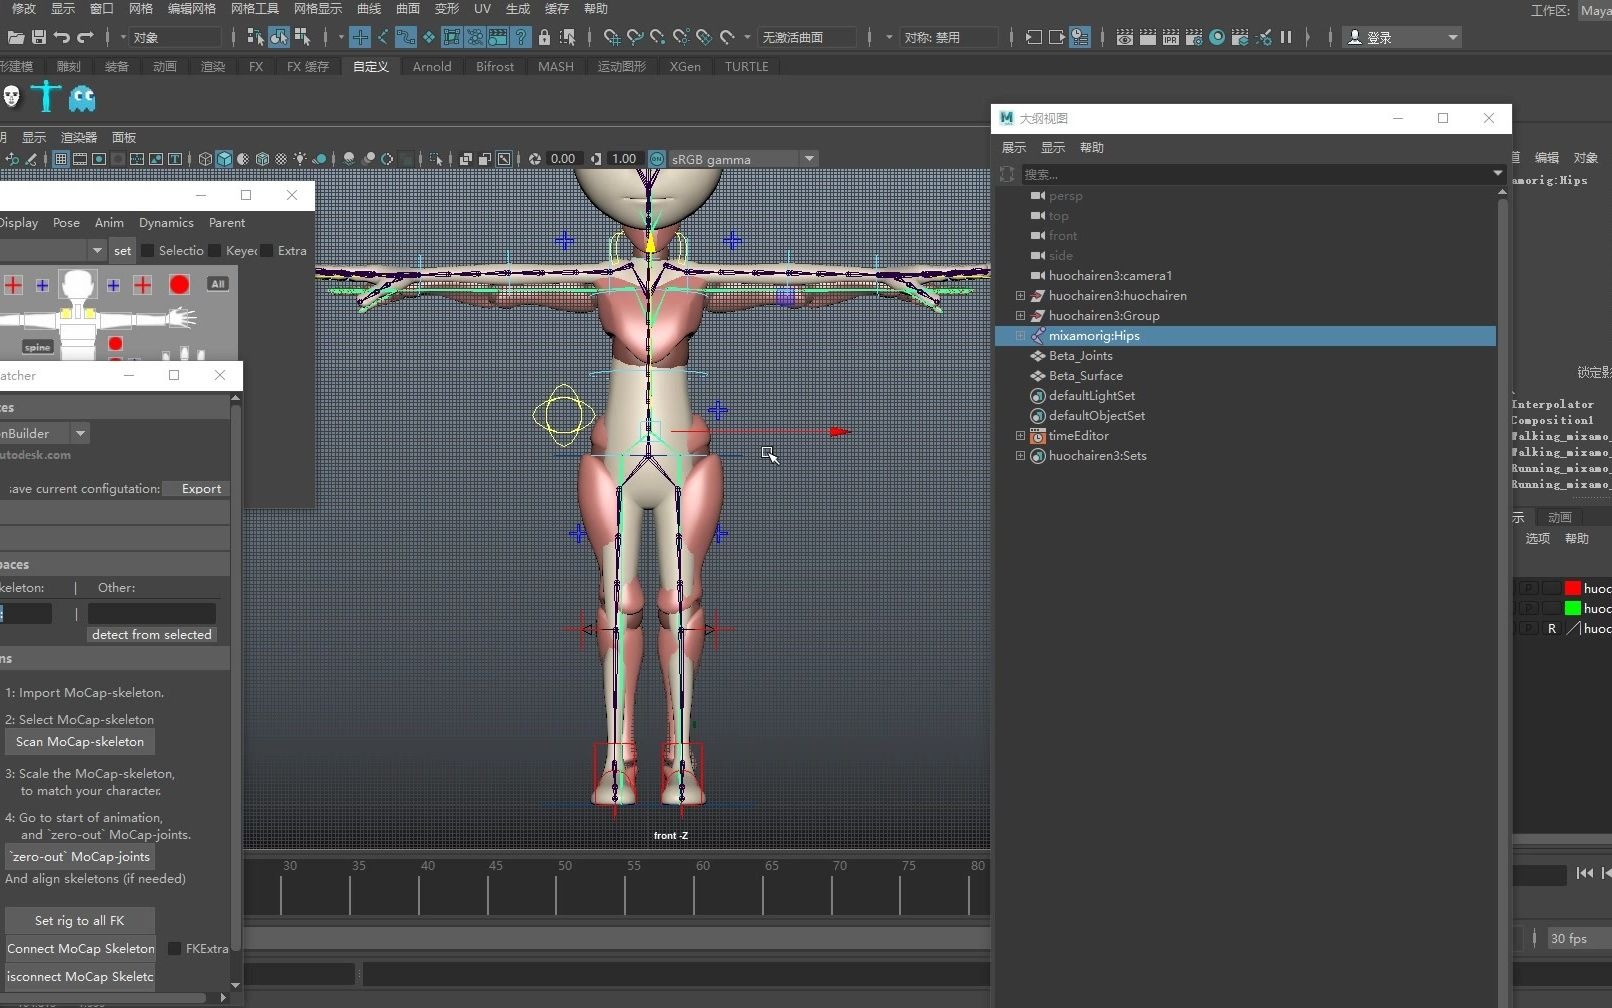Viewport: 1612px width, 1008px height.
Task: Click the IPR render icon
Action: [x=1170, y=38]
